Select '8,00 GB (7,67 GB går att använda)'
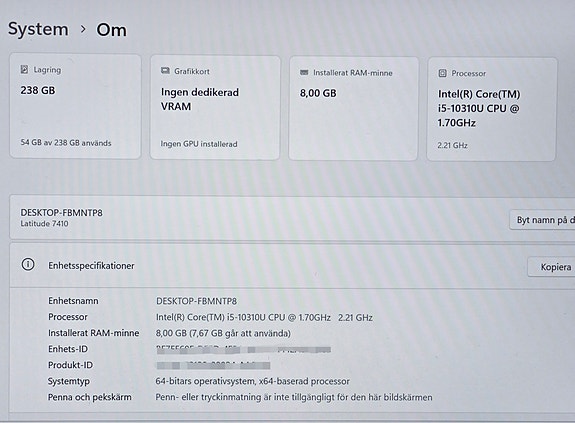Viewport: 575px width, 423px height. point(223,333)
